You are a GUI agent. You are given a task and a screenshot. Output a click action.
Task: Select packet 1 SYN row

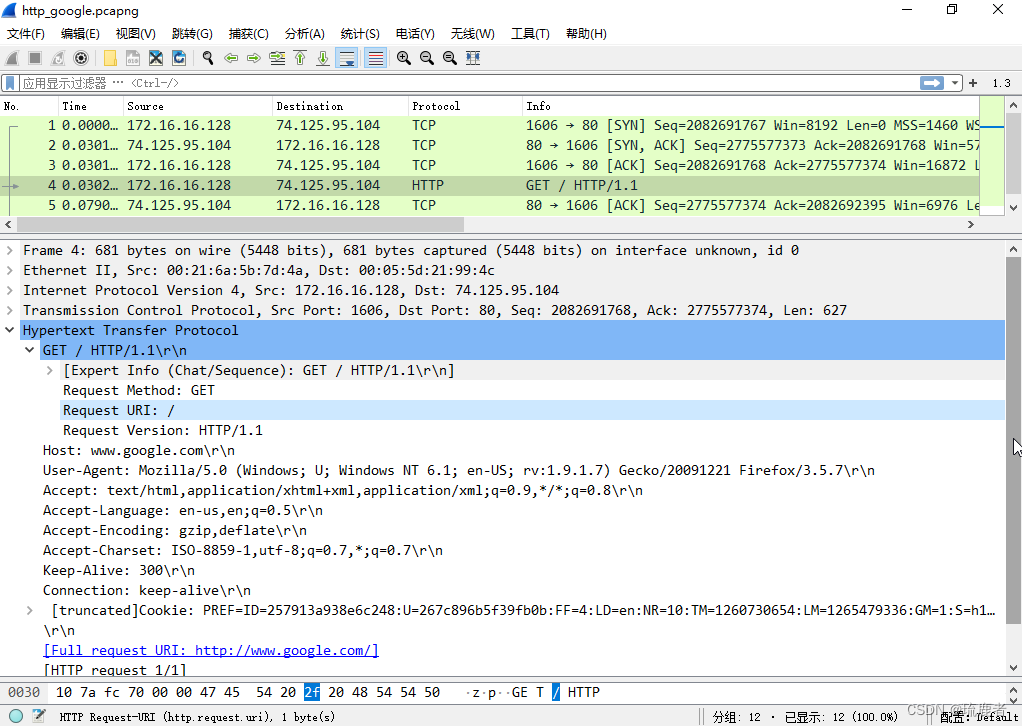489,125
